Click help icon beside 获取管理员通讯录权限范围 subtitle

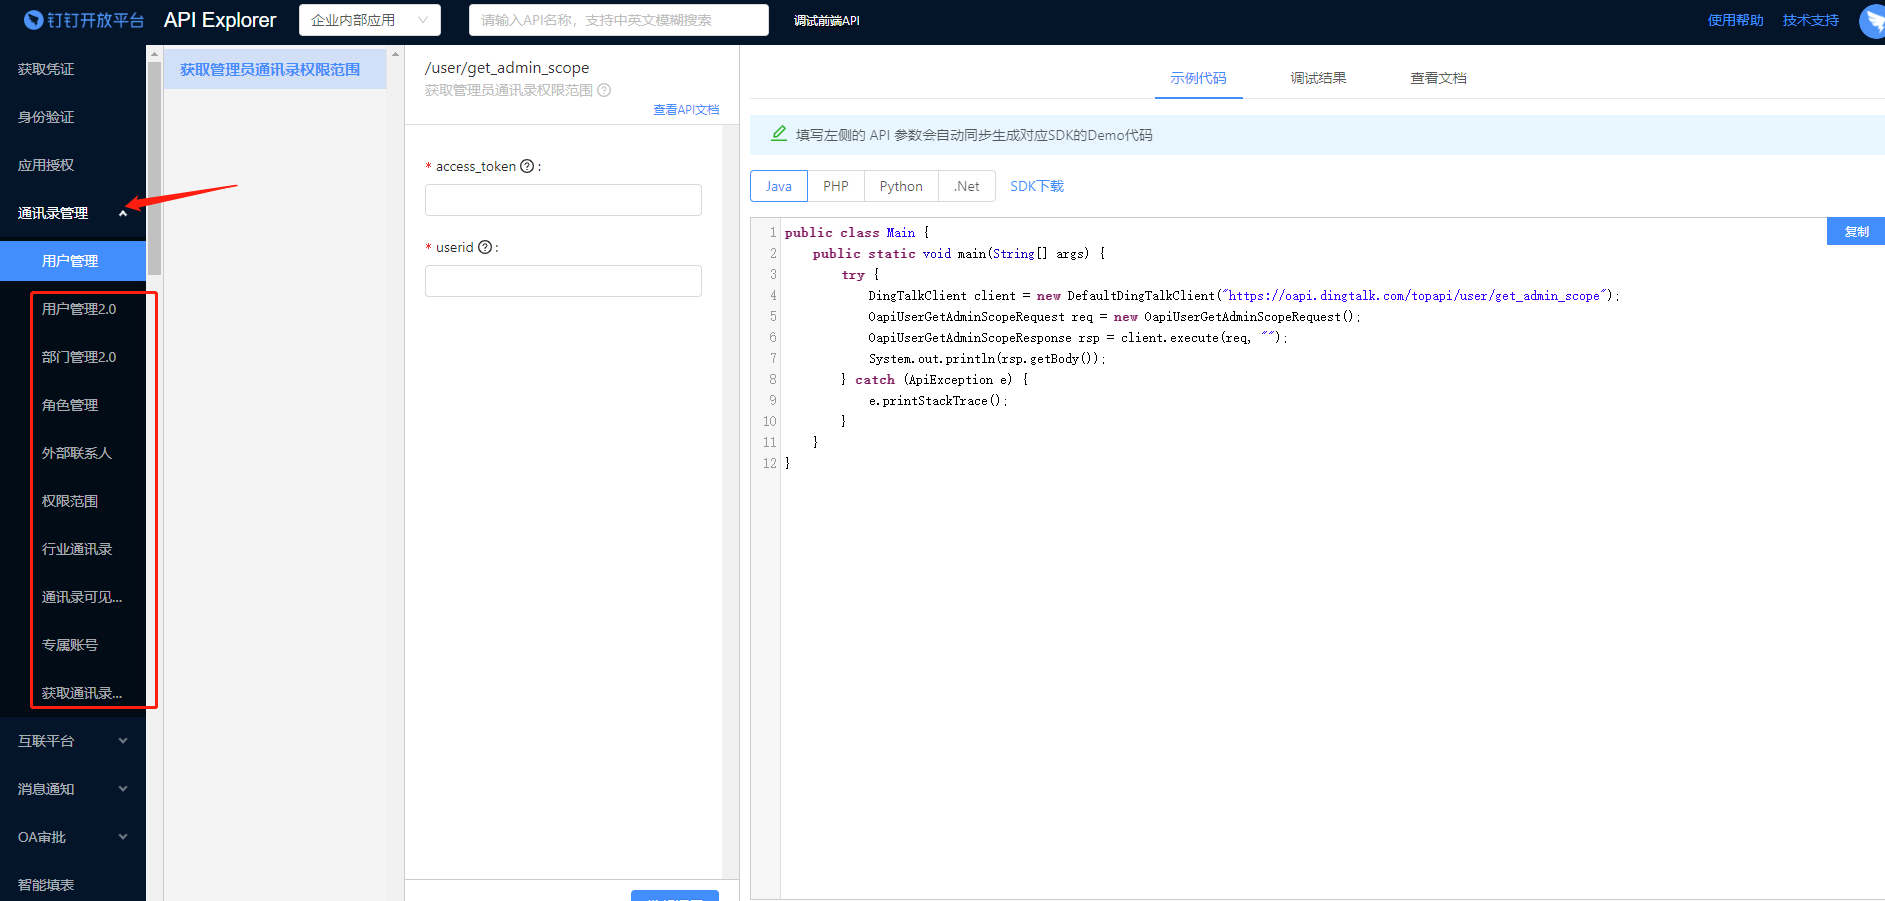[604, 90]
